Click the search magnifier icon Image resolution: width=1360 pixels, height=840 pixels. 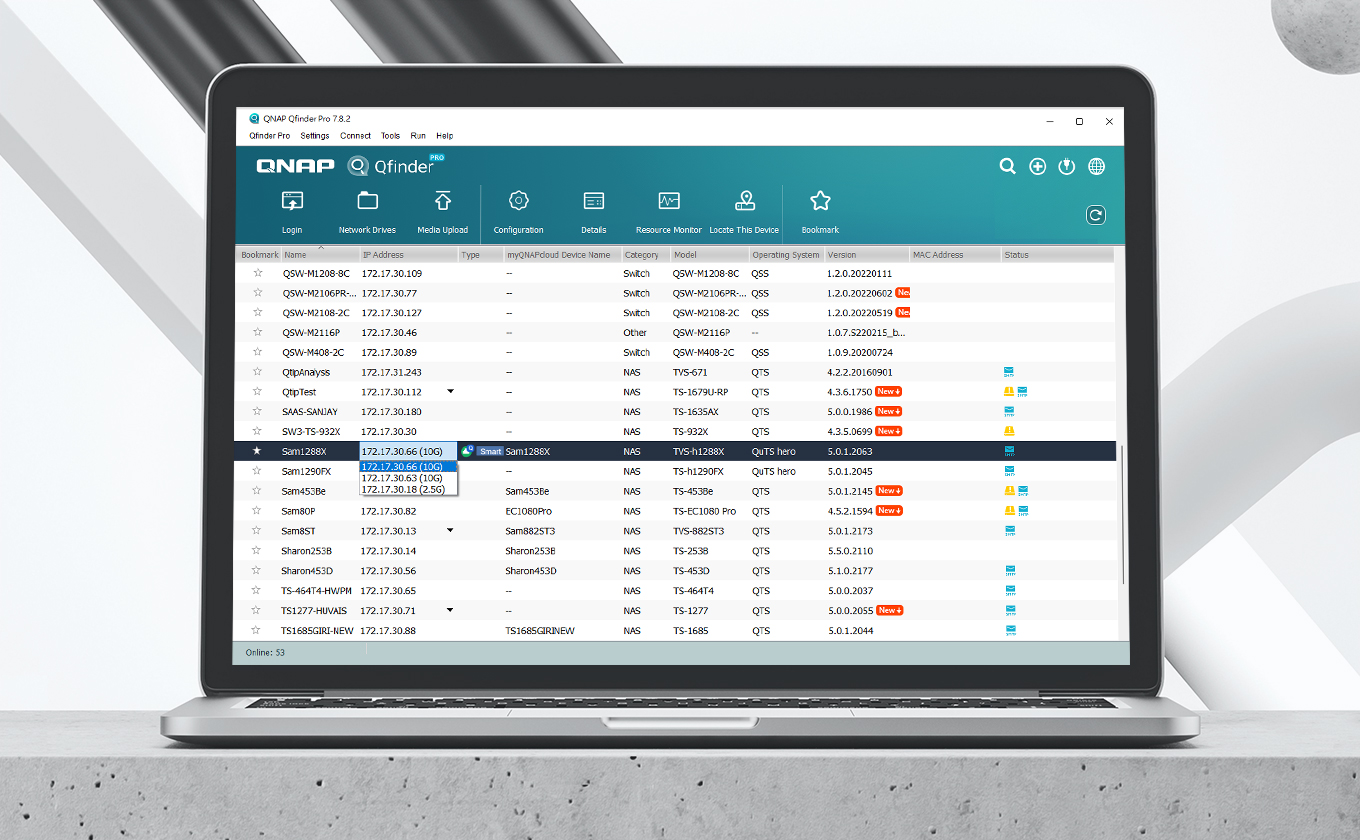[1008, 167]
